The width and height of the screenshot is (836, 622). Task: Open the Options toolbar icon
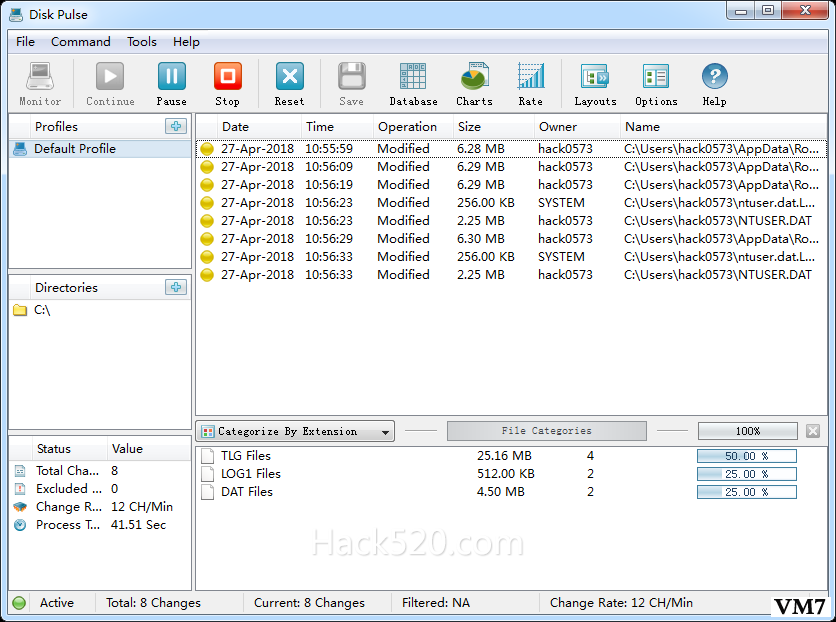(x=656, y=76)
